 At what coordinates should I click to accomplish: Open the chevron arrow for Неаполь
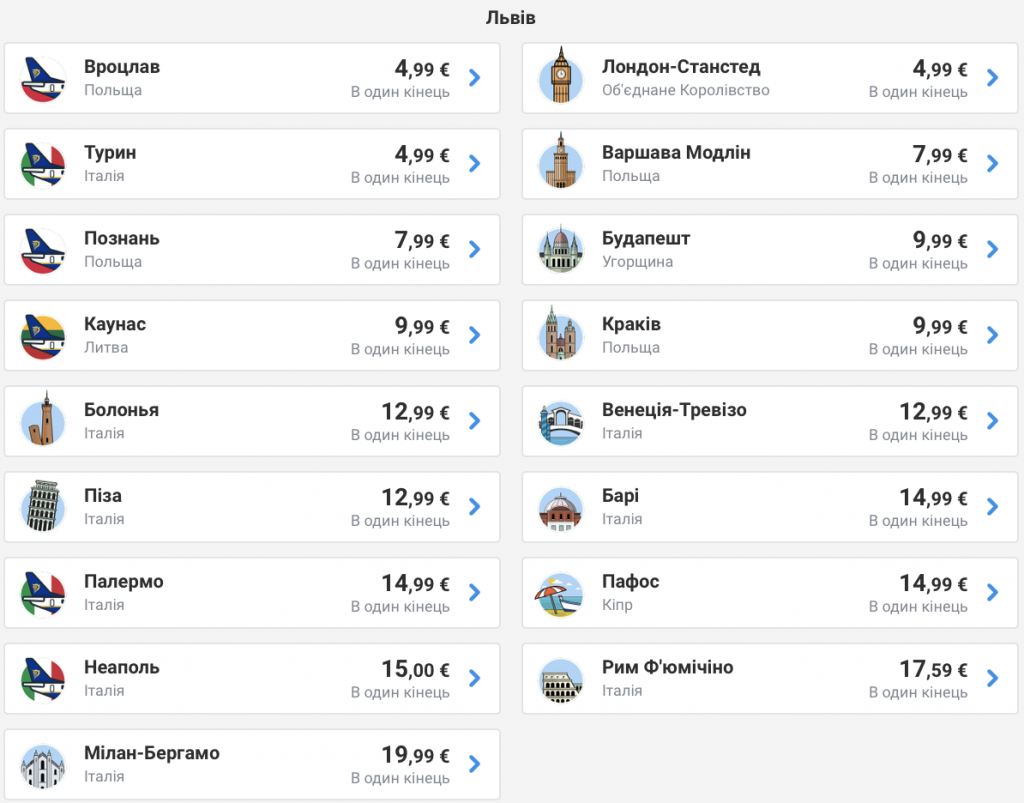click(475, 678)
